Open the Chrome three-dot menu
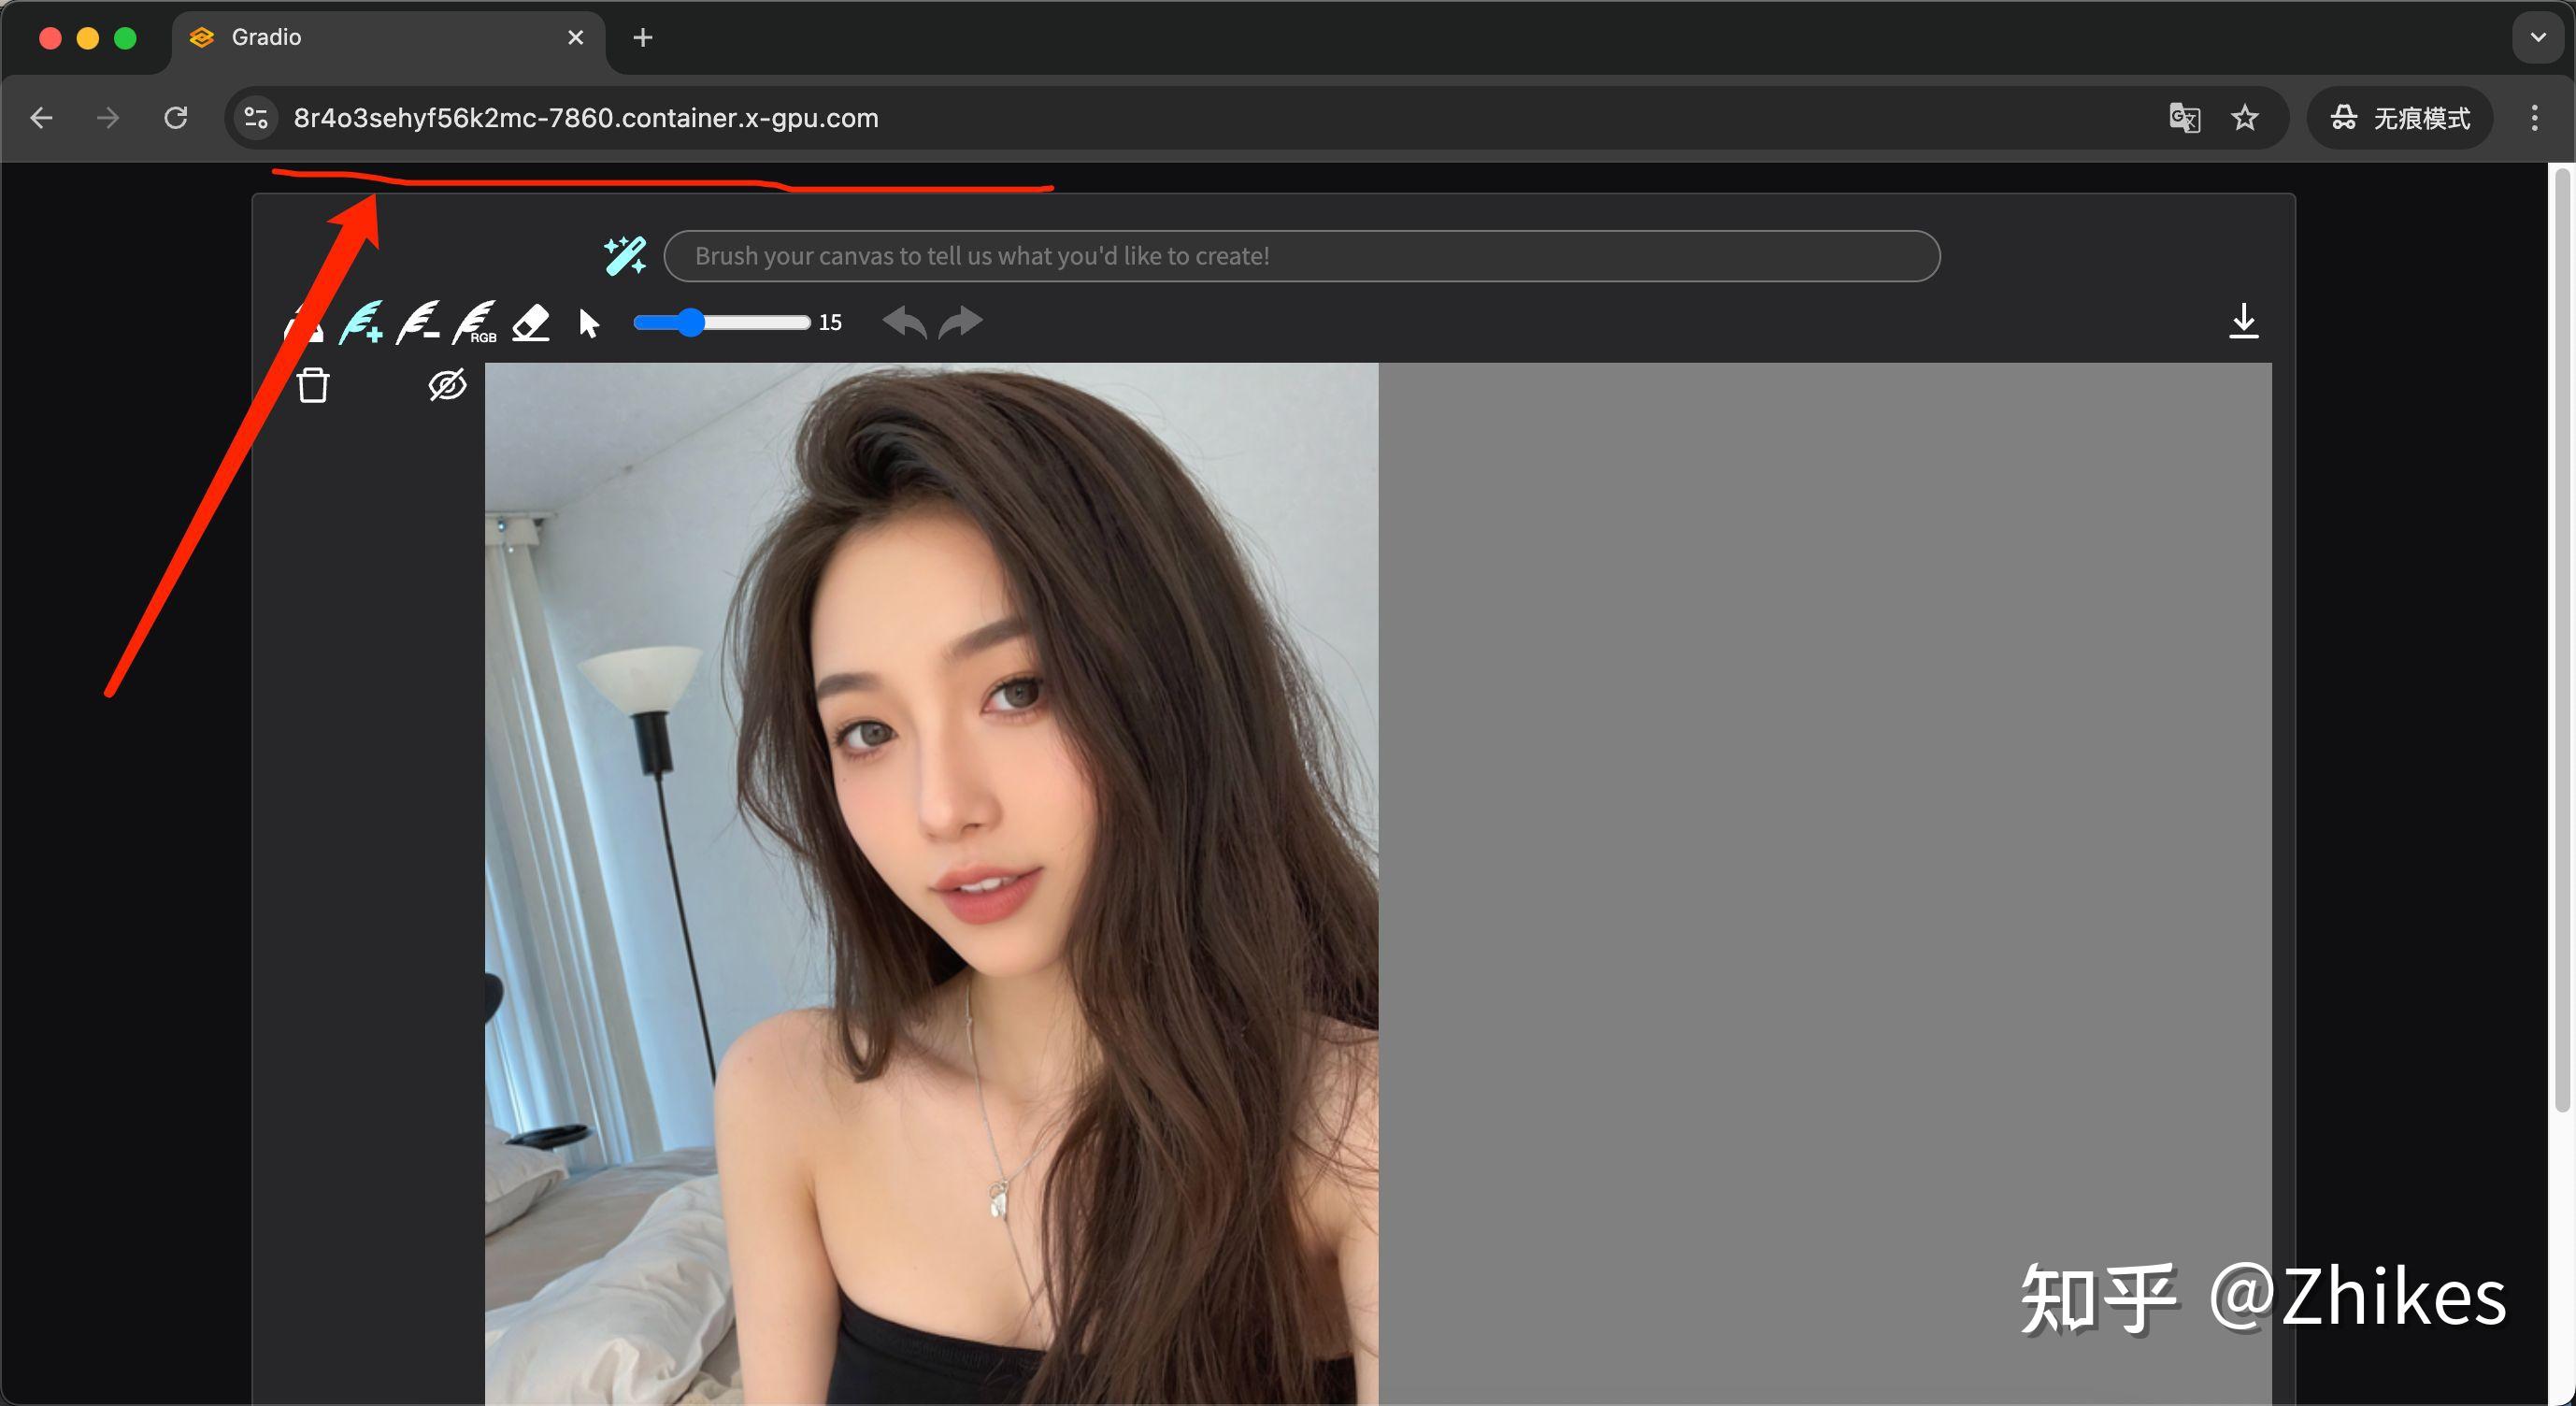The height and width of the screenshot is (1406, 2576). 2534,118
